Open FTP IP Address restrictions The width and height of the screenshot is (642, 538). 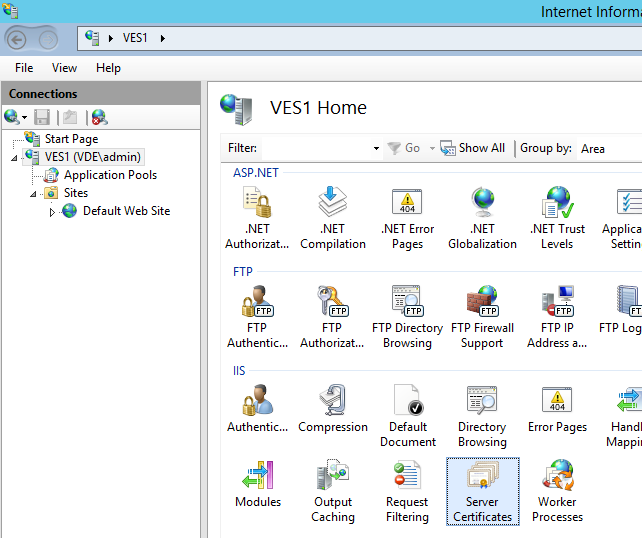[x=557, y=316]
